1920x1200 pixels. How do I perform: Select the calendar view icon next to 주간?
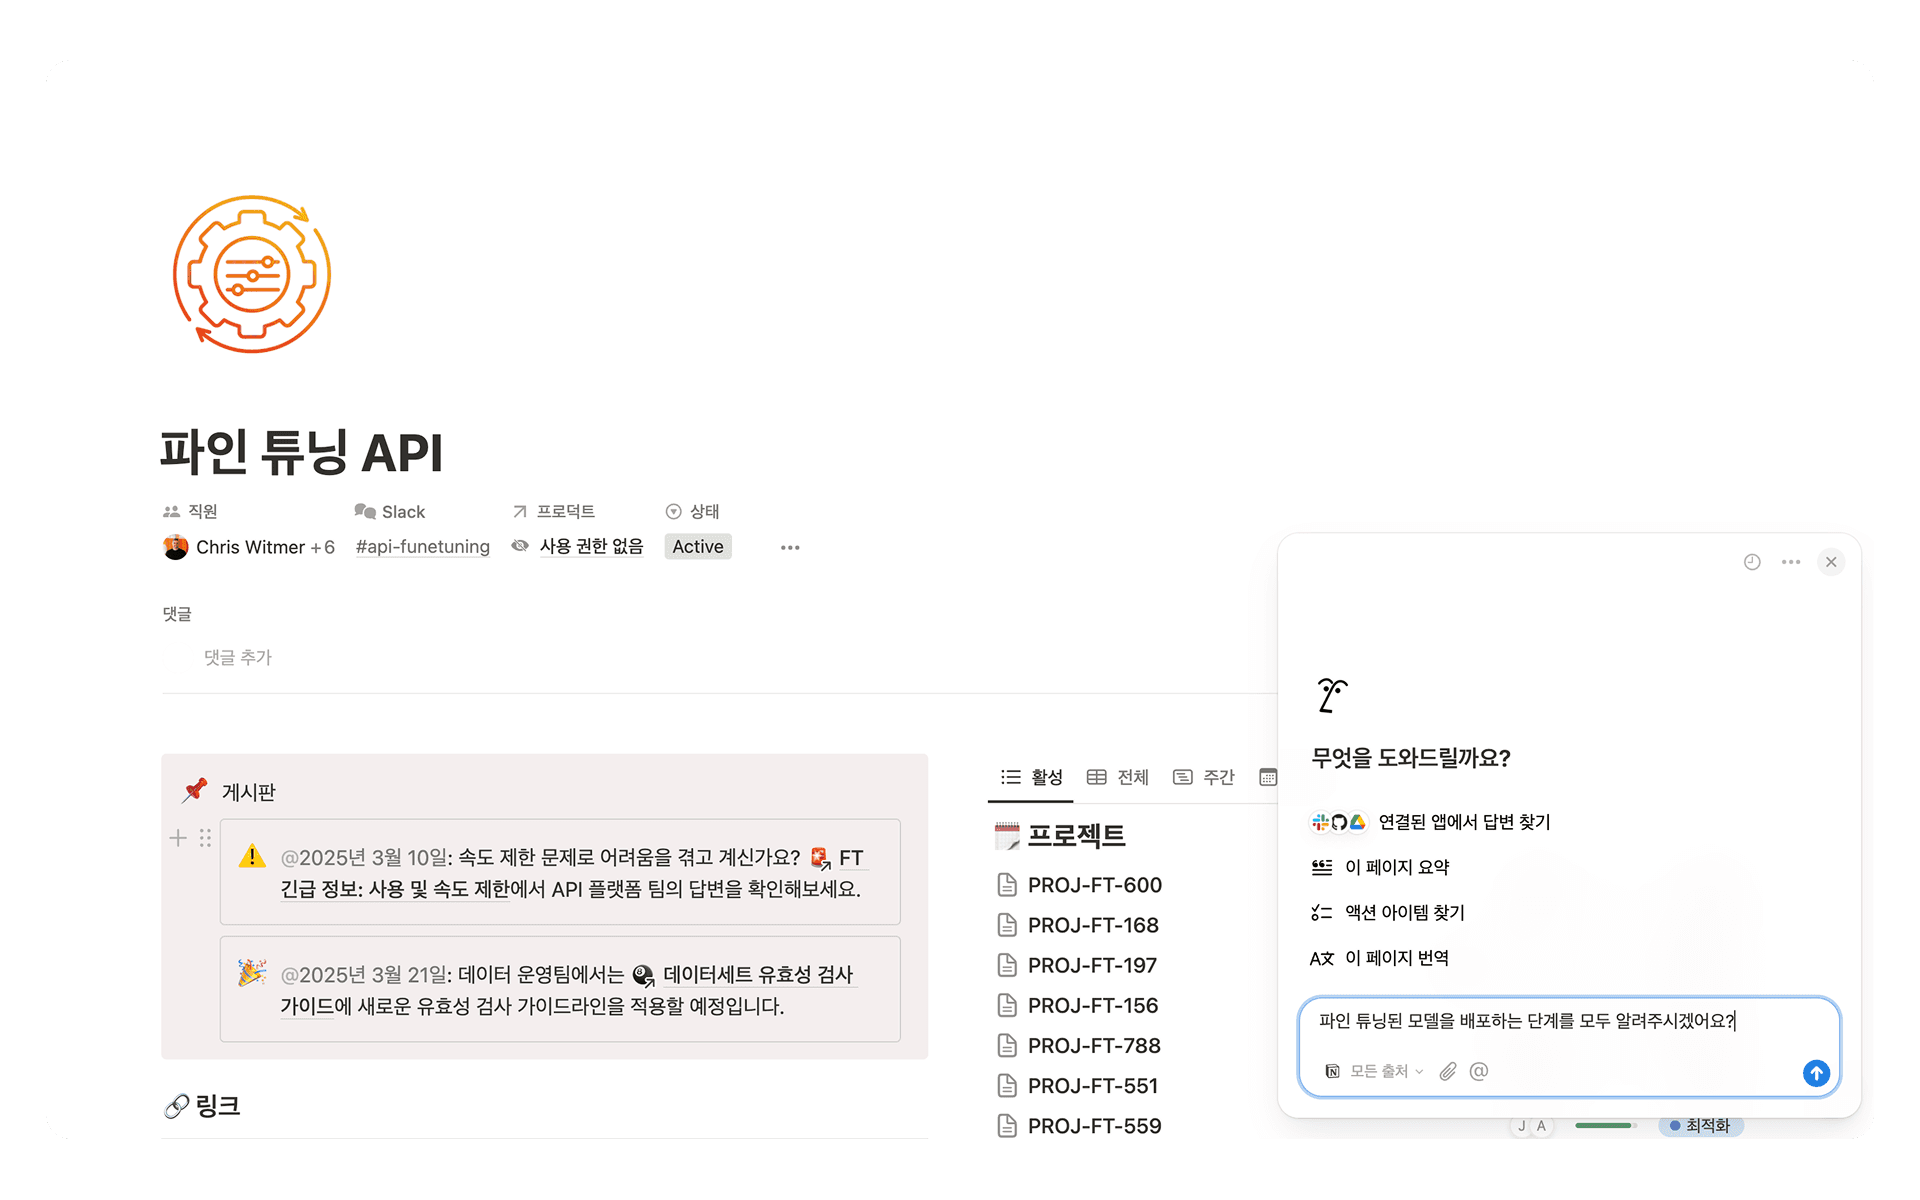pos(1268,777)
